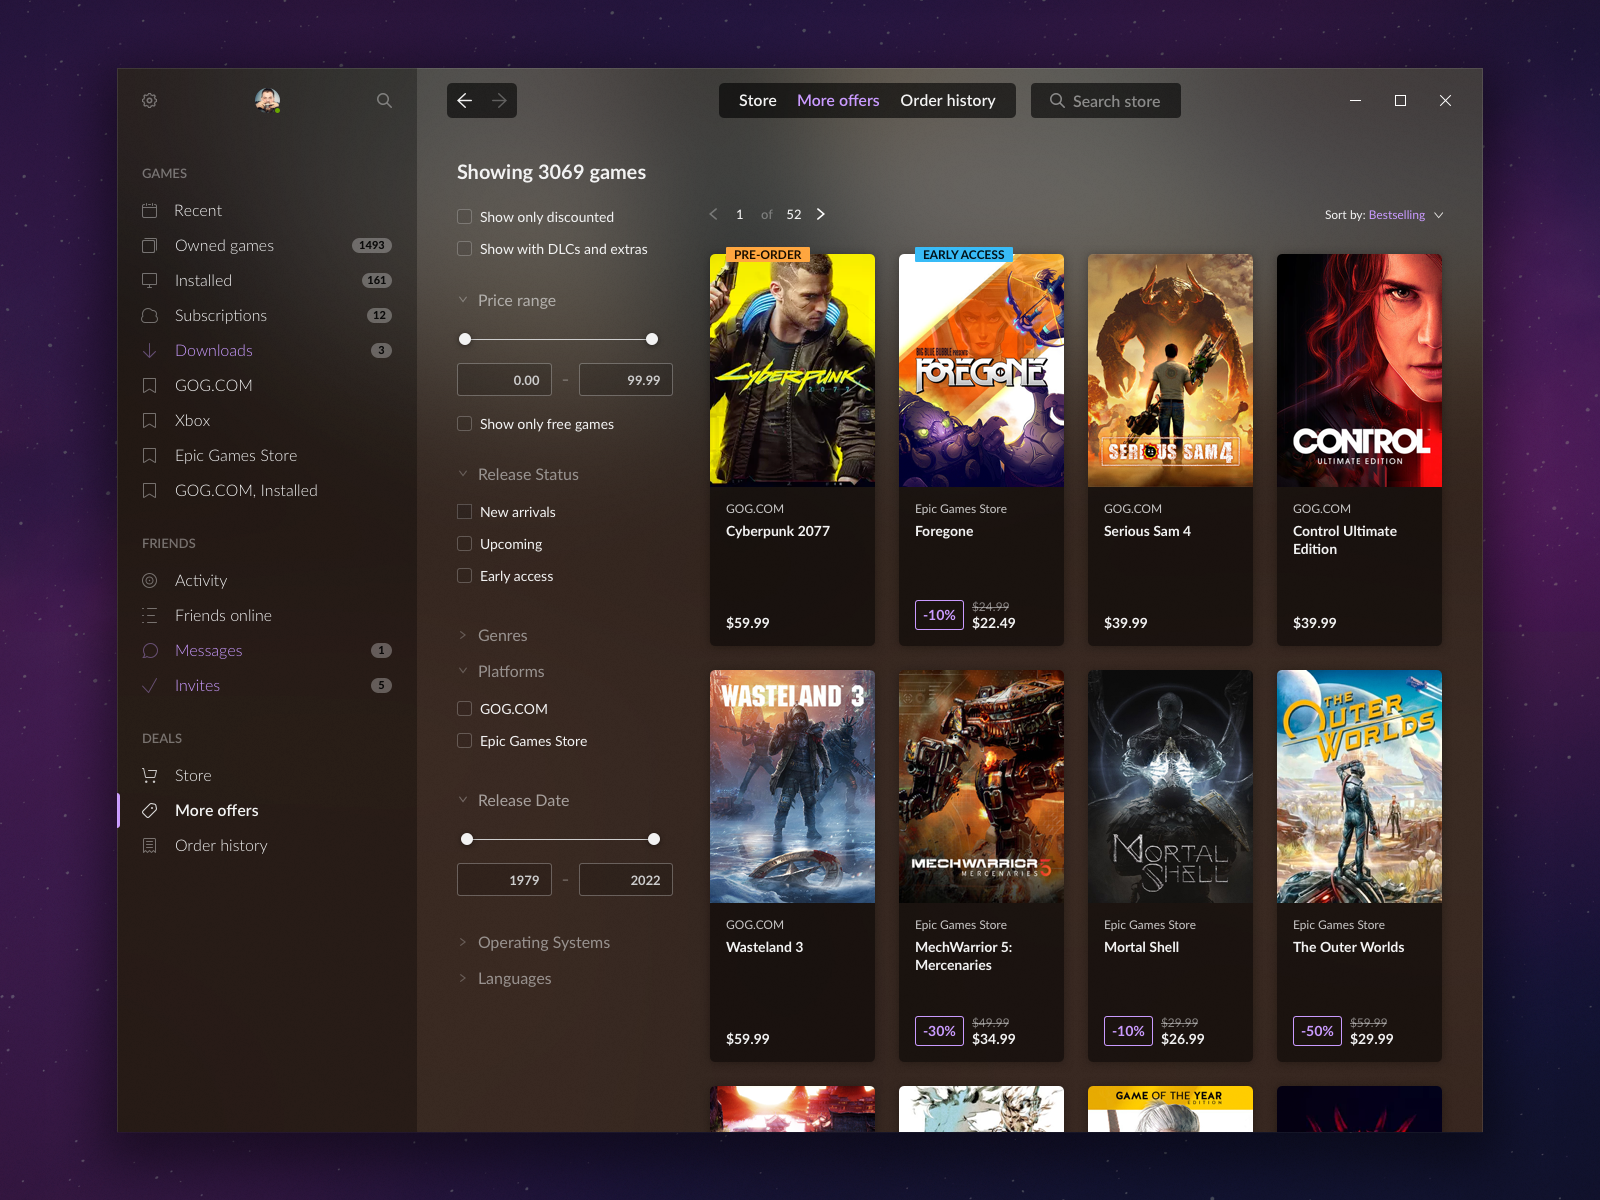Image resolution: width=1600 pixels, height=1200 pixels.
Task: Click magnifier icon in Search store
Action: click(x=1057, y=100)
